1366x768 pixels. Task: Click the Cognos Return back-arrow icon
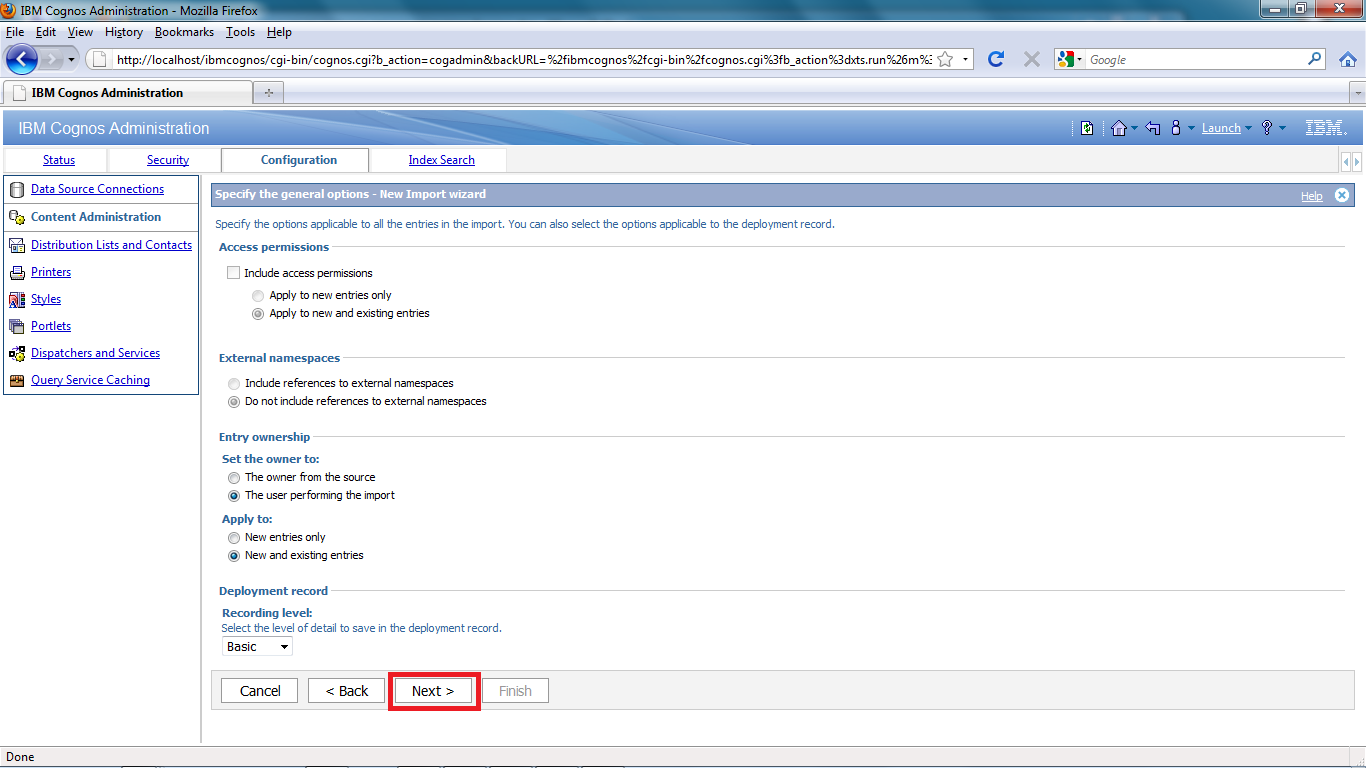coord(1153,128)
